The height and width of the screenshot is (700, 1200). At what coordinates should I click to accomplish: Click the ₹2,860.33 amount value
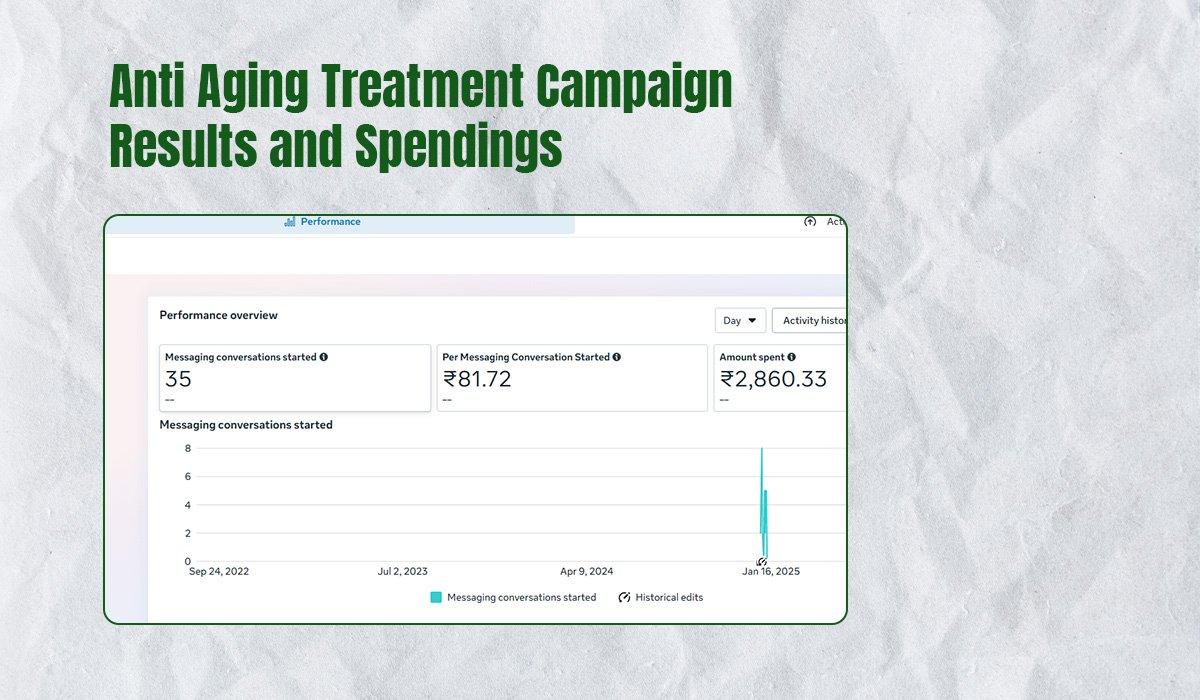tap(773, 379)
